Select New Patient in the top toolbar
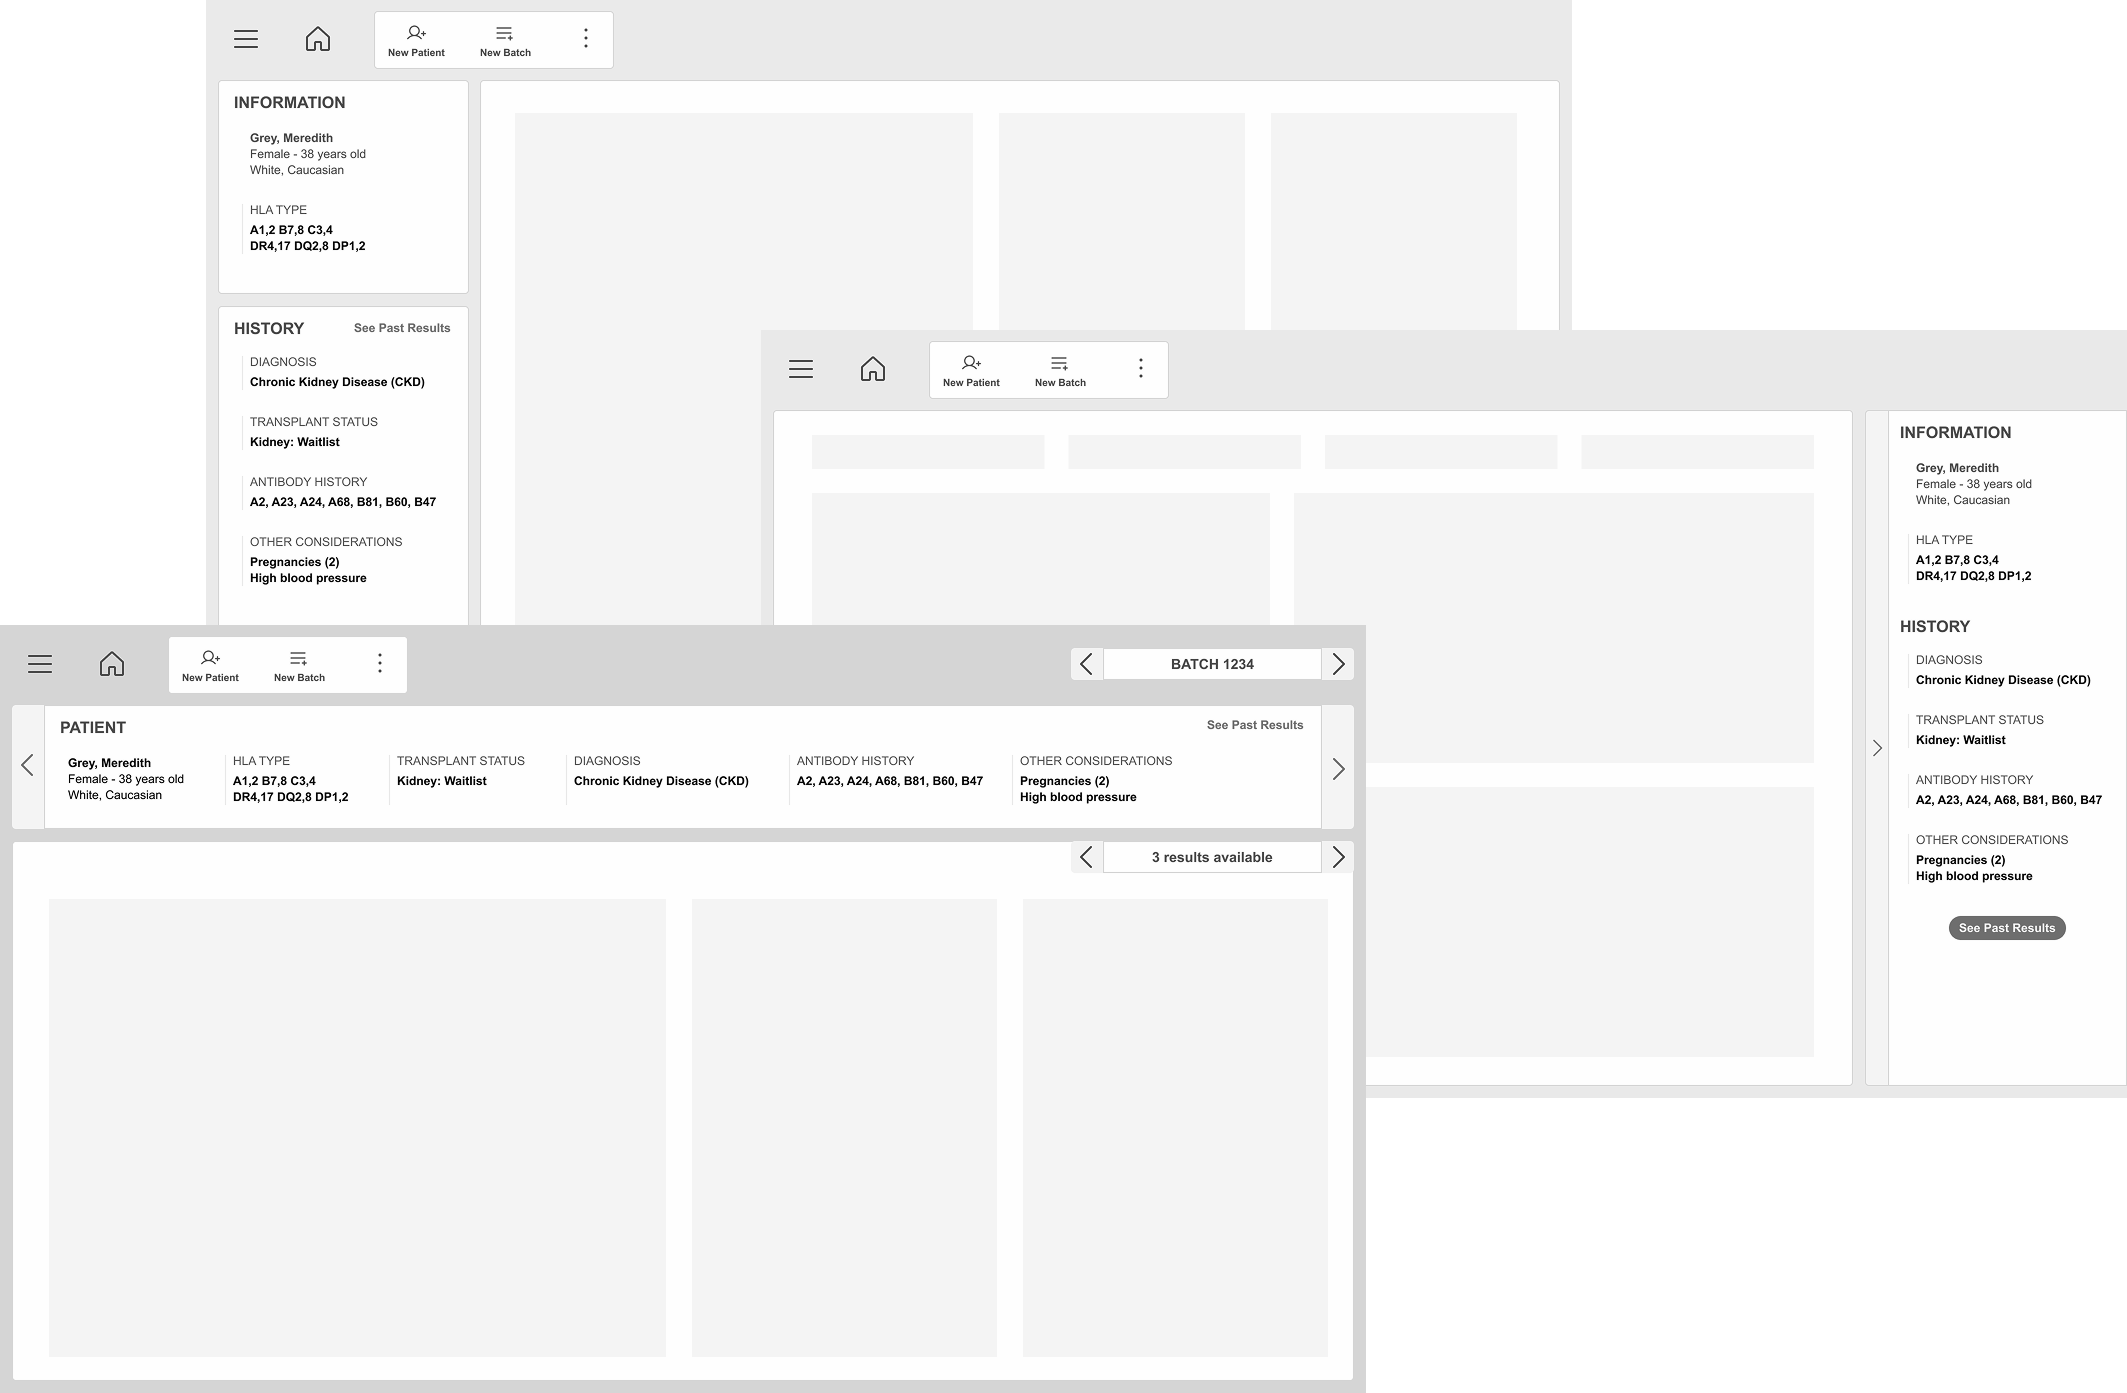 coord(416,38)
